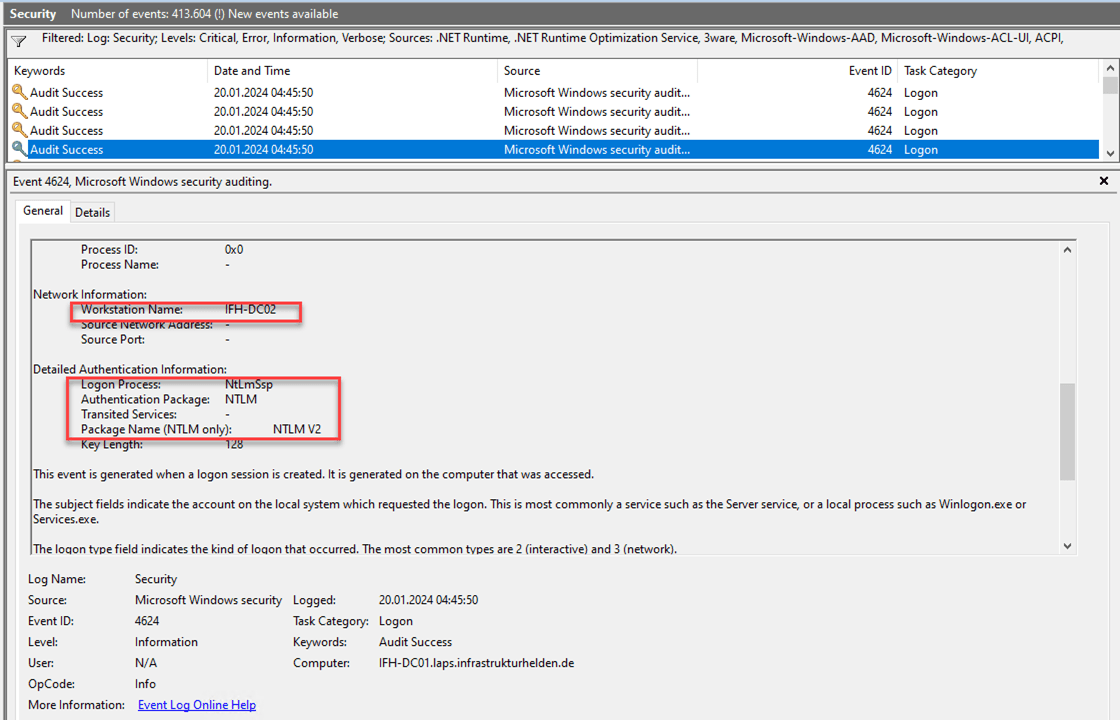Viewport: 1120px width, 720px height.
Task: Click the Detailed Authentication Information heading
Action: 130,369
